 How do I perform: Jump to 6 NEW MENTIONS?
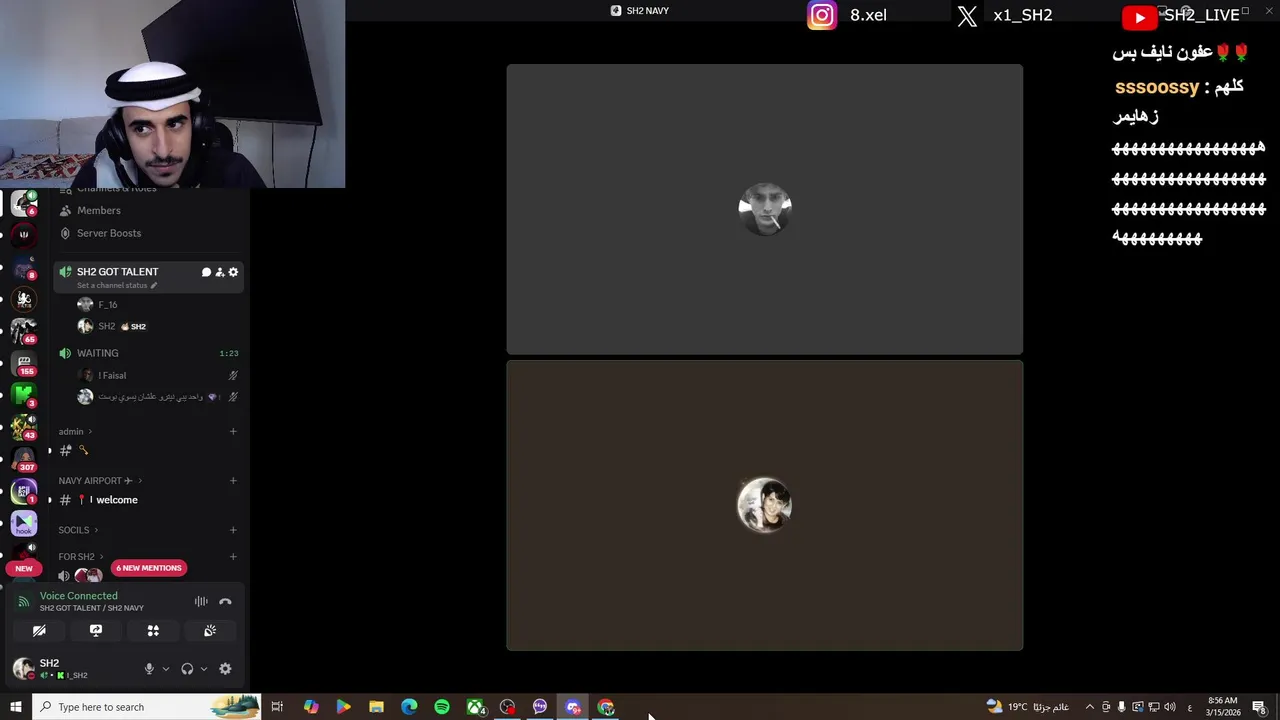(x=148, y=568)
